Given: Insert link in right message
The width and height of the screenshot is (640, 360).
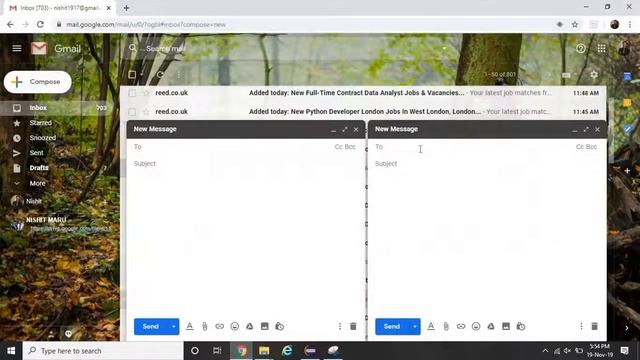Looking at the screenshot, I should click(461, 327).
